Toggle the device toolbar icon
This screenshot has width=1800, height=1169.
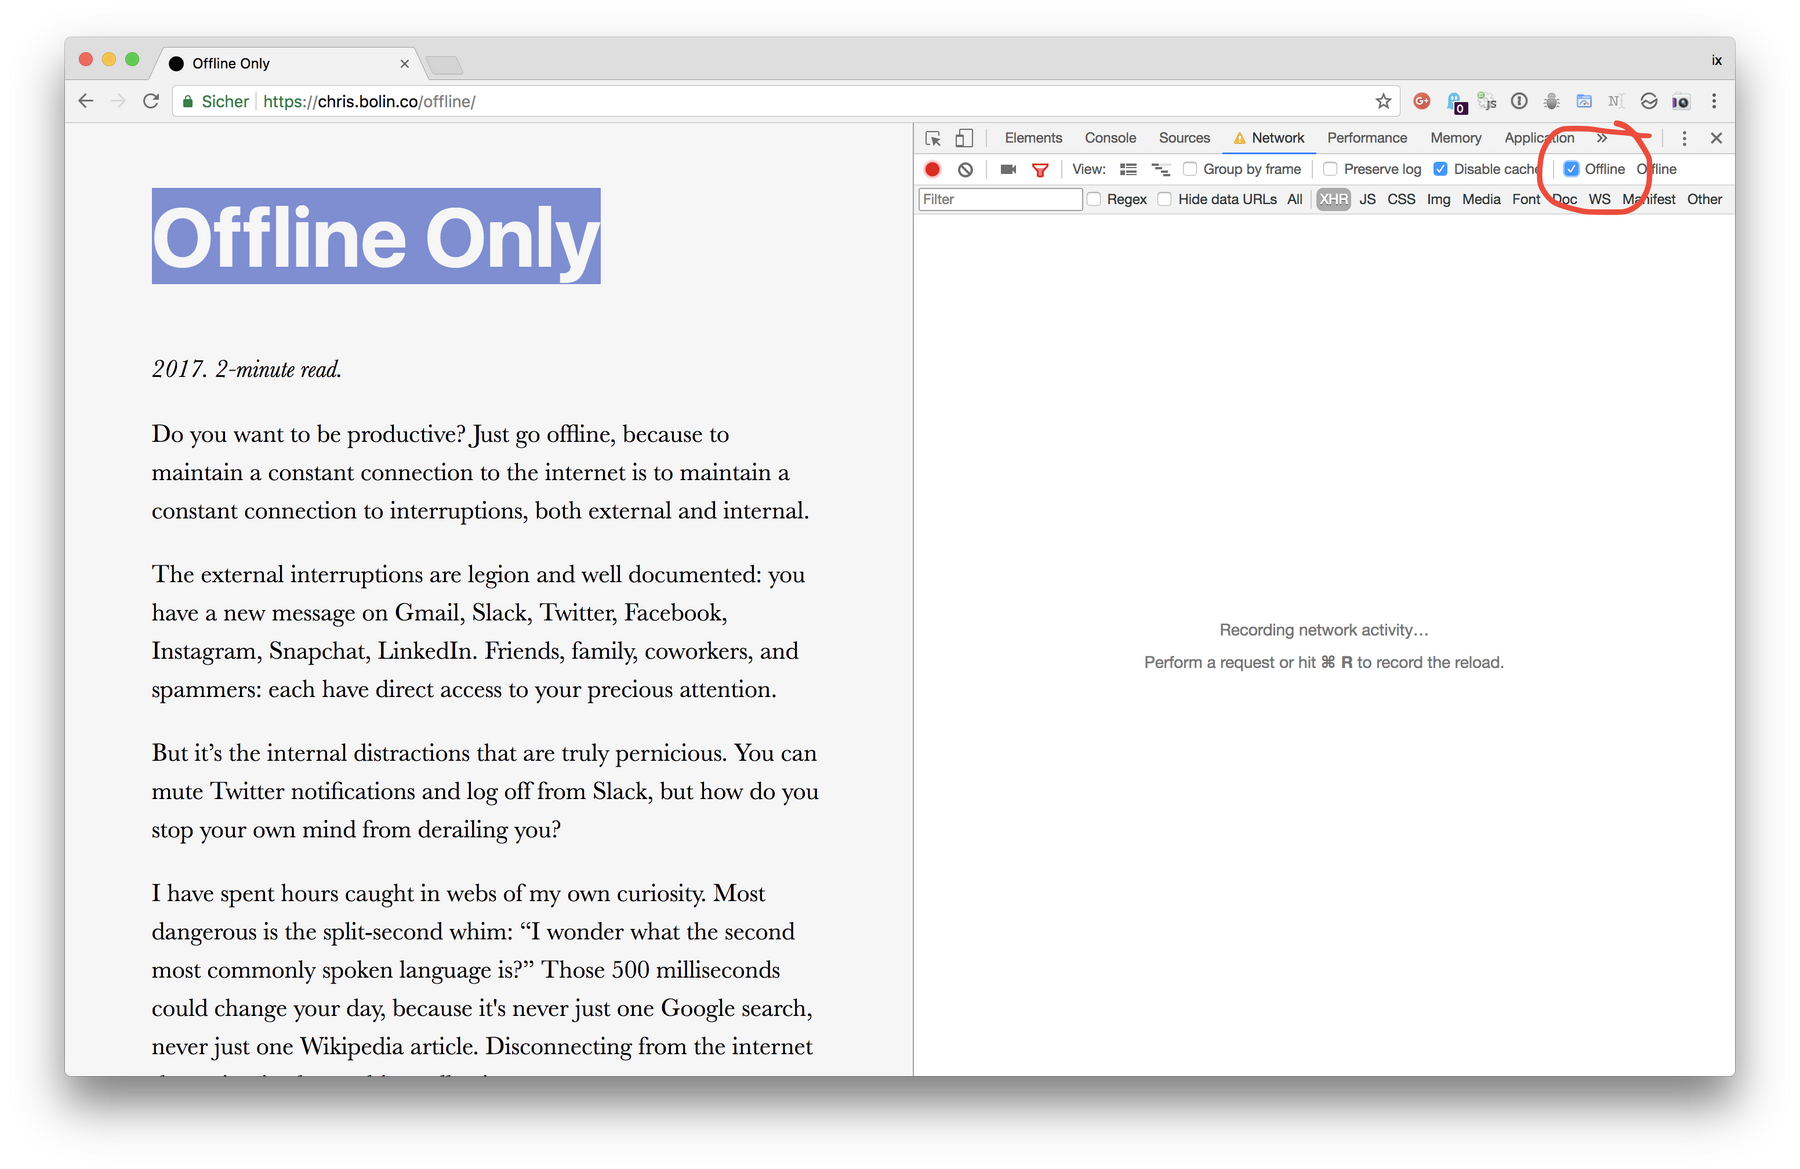[964, 138]
